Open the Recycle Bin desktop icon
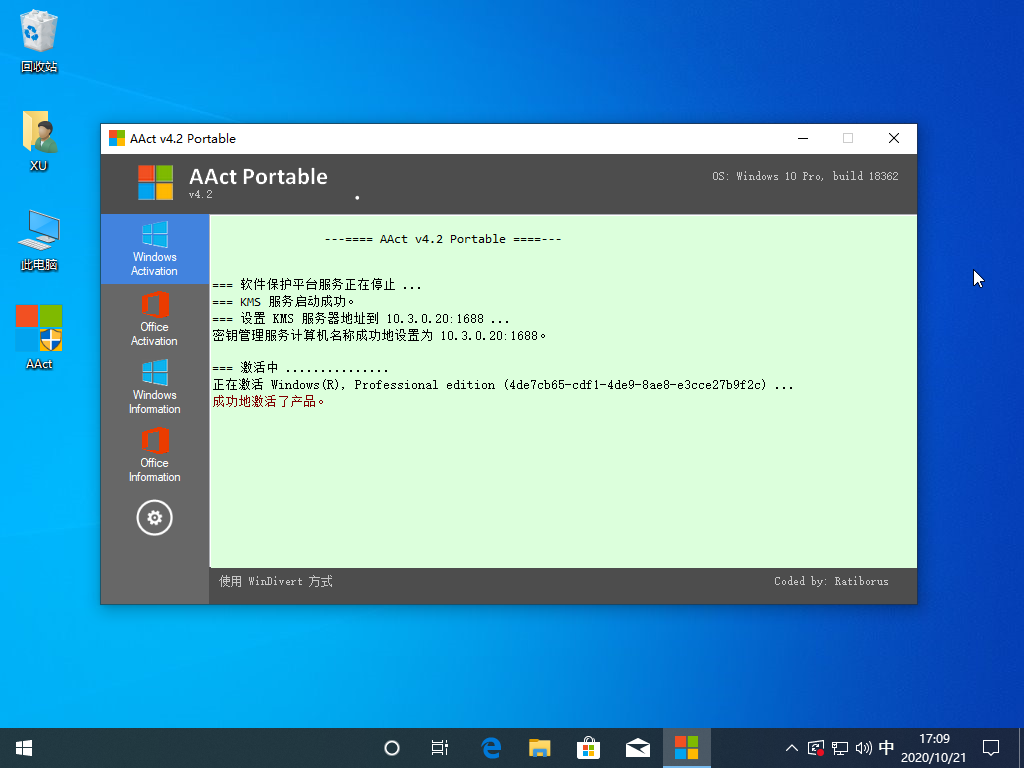Image resolution: width=1024 pixels, height=768 pixels. tap(39, 40)
